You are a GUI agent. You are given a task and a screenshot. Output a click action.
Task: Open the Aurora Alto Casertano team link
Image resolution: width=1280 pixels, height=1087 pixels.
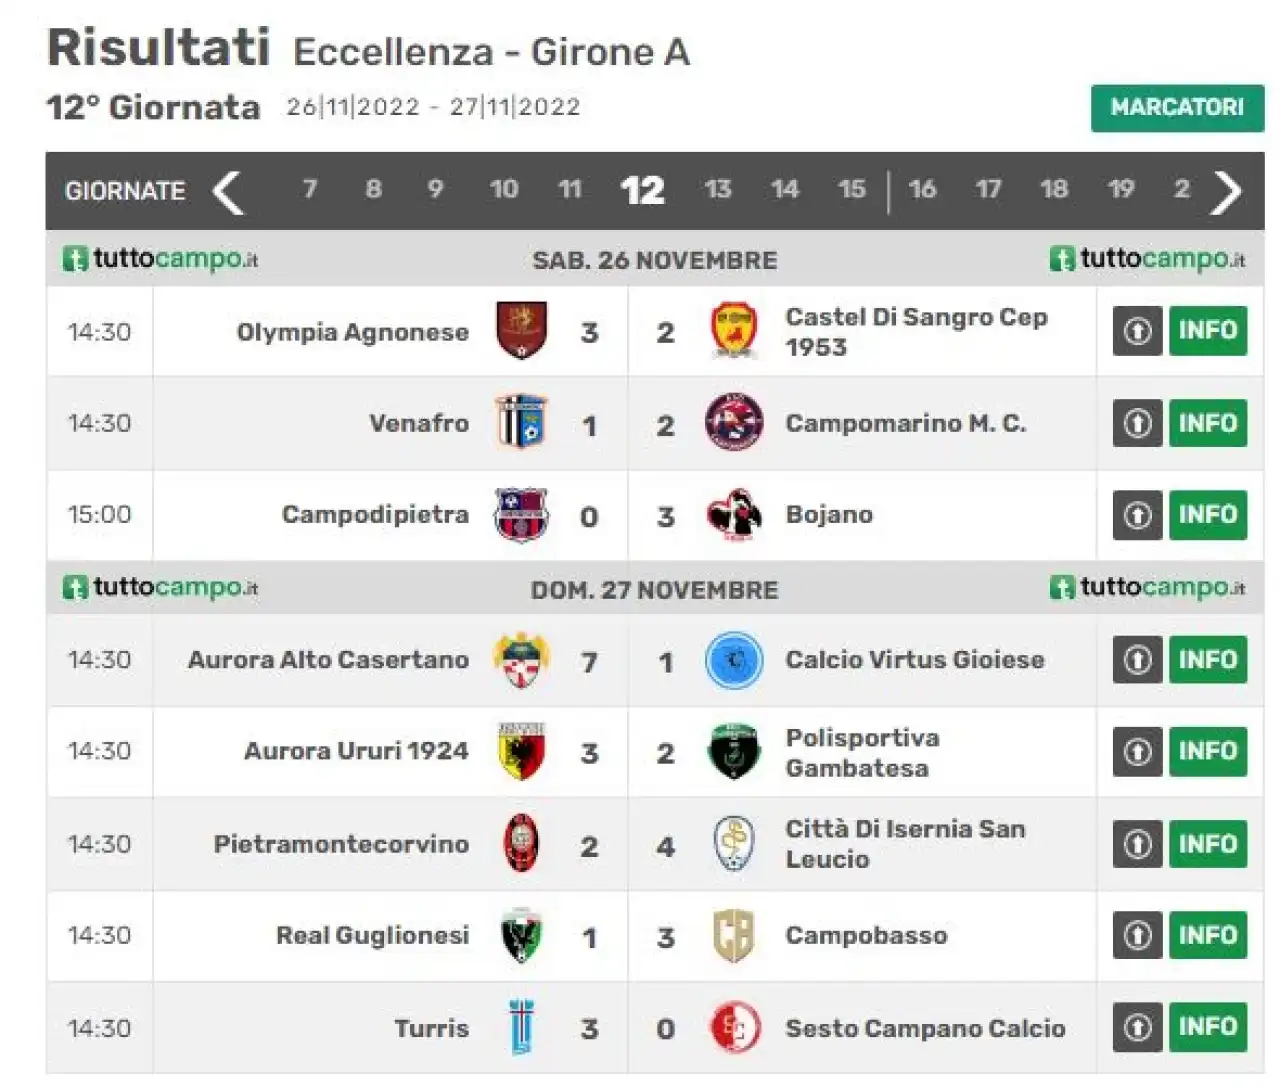[328, 660]
